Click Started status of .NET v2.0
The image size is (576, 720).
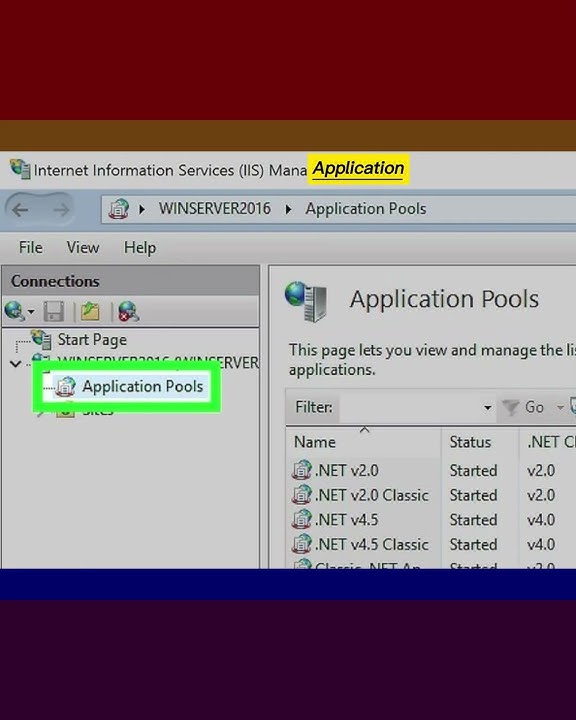coord(473,471)
